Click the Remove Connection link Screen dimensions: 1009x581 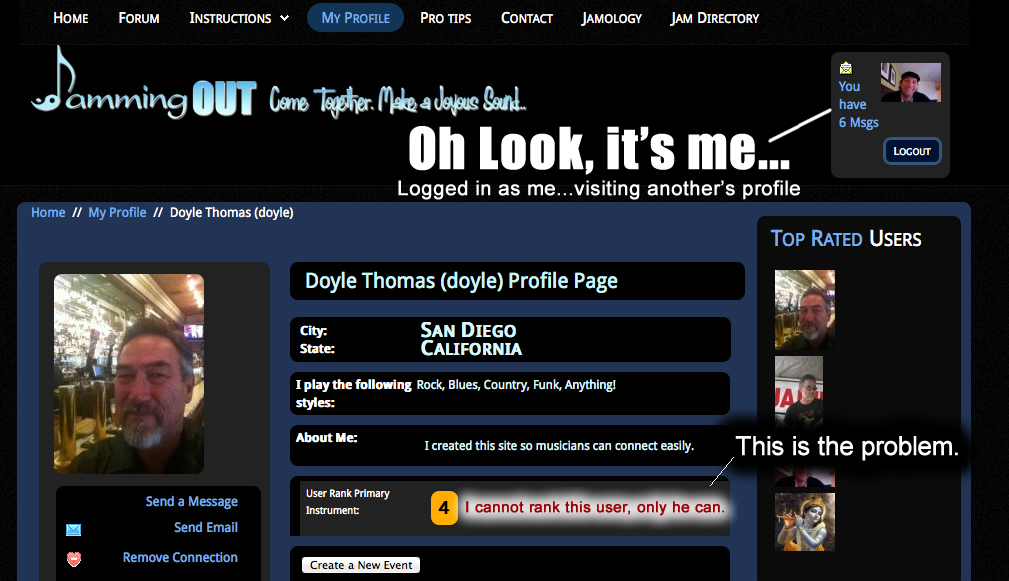[180, 557]
